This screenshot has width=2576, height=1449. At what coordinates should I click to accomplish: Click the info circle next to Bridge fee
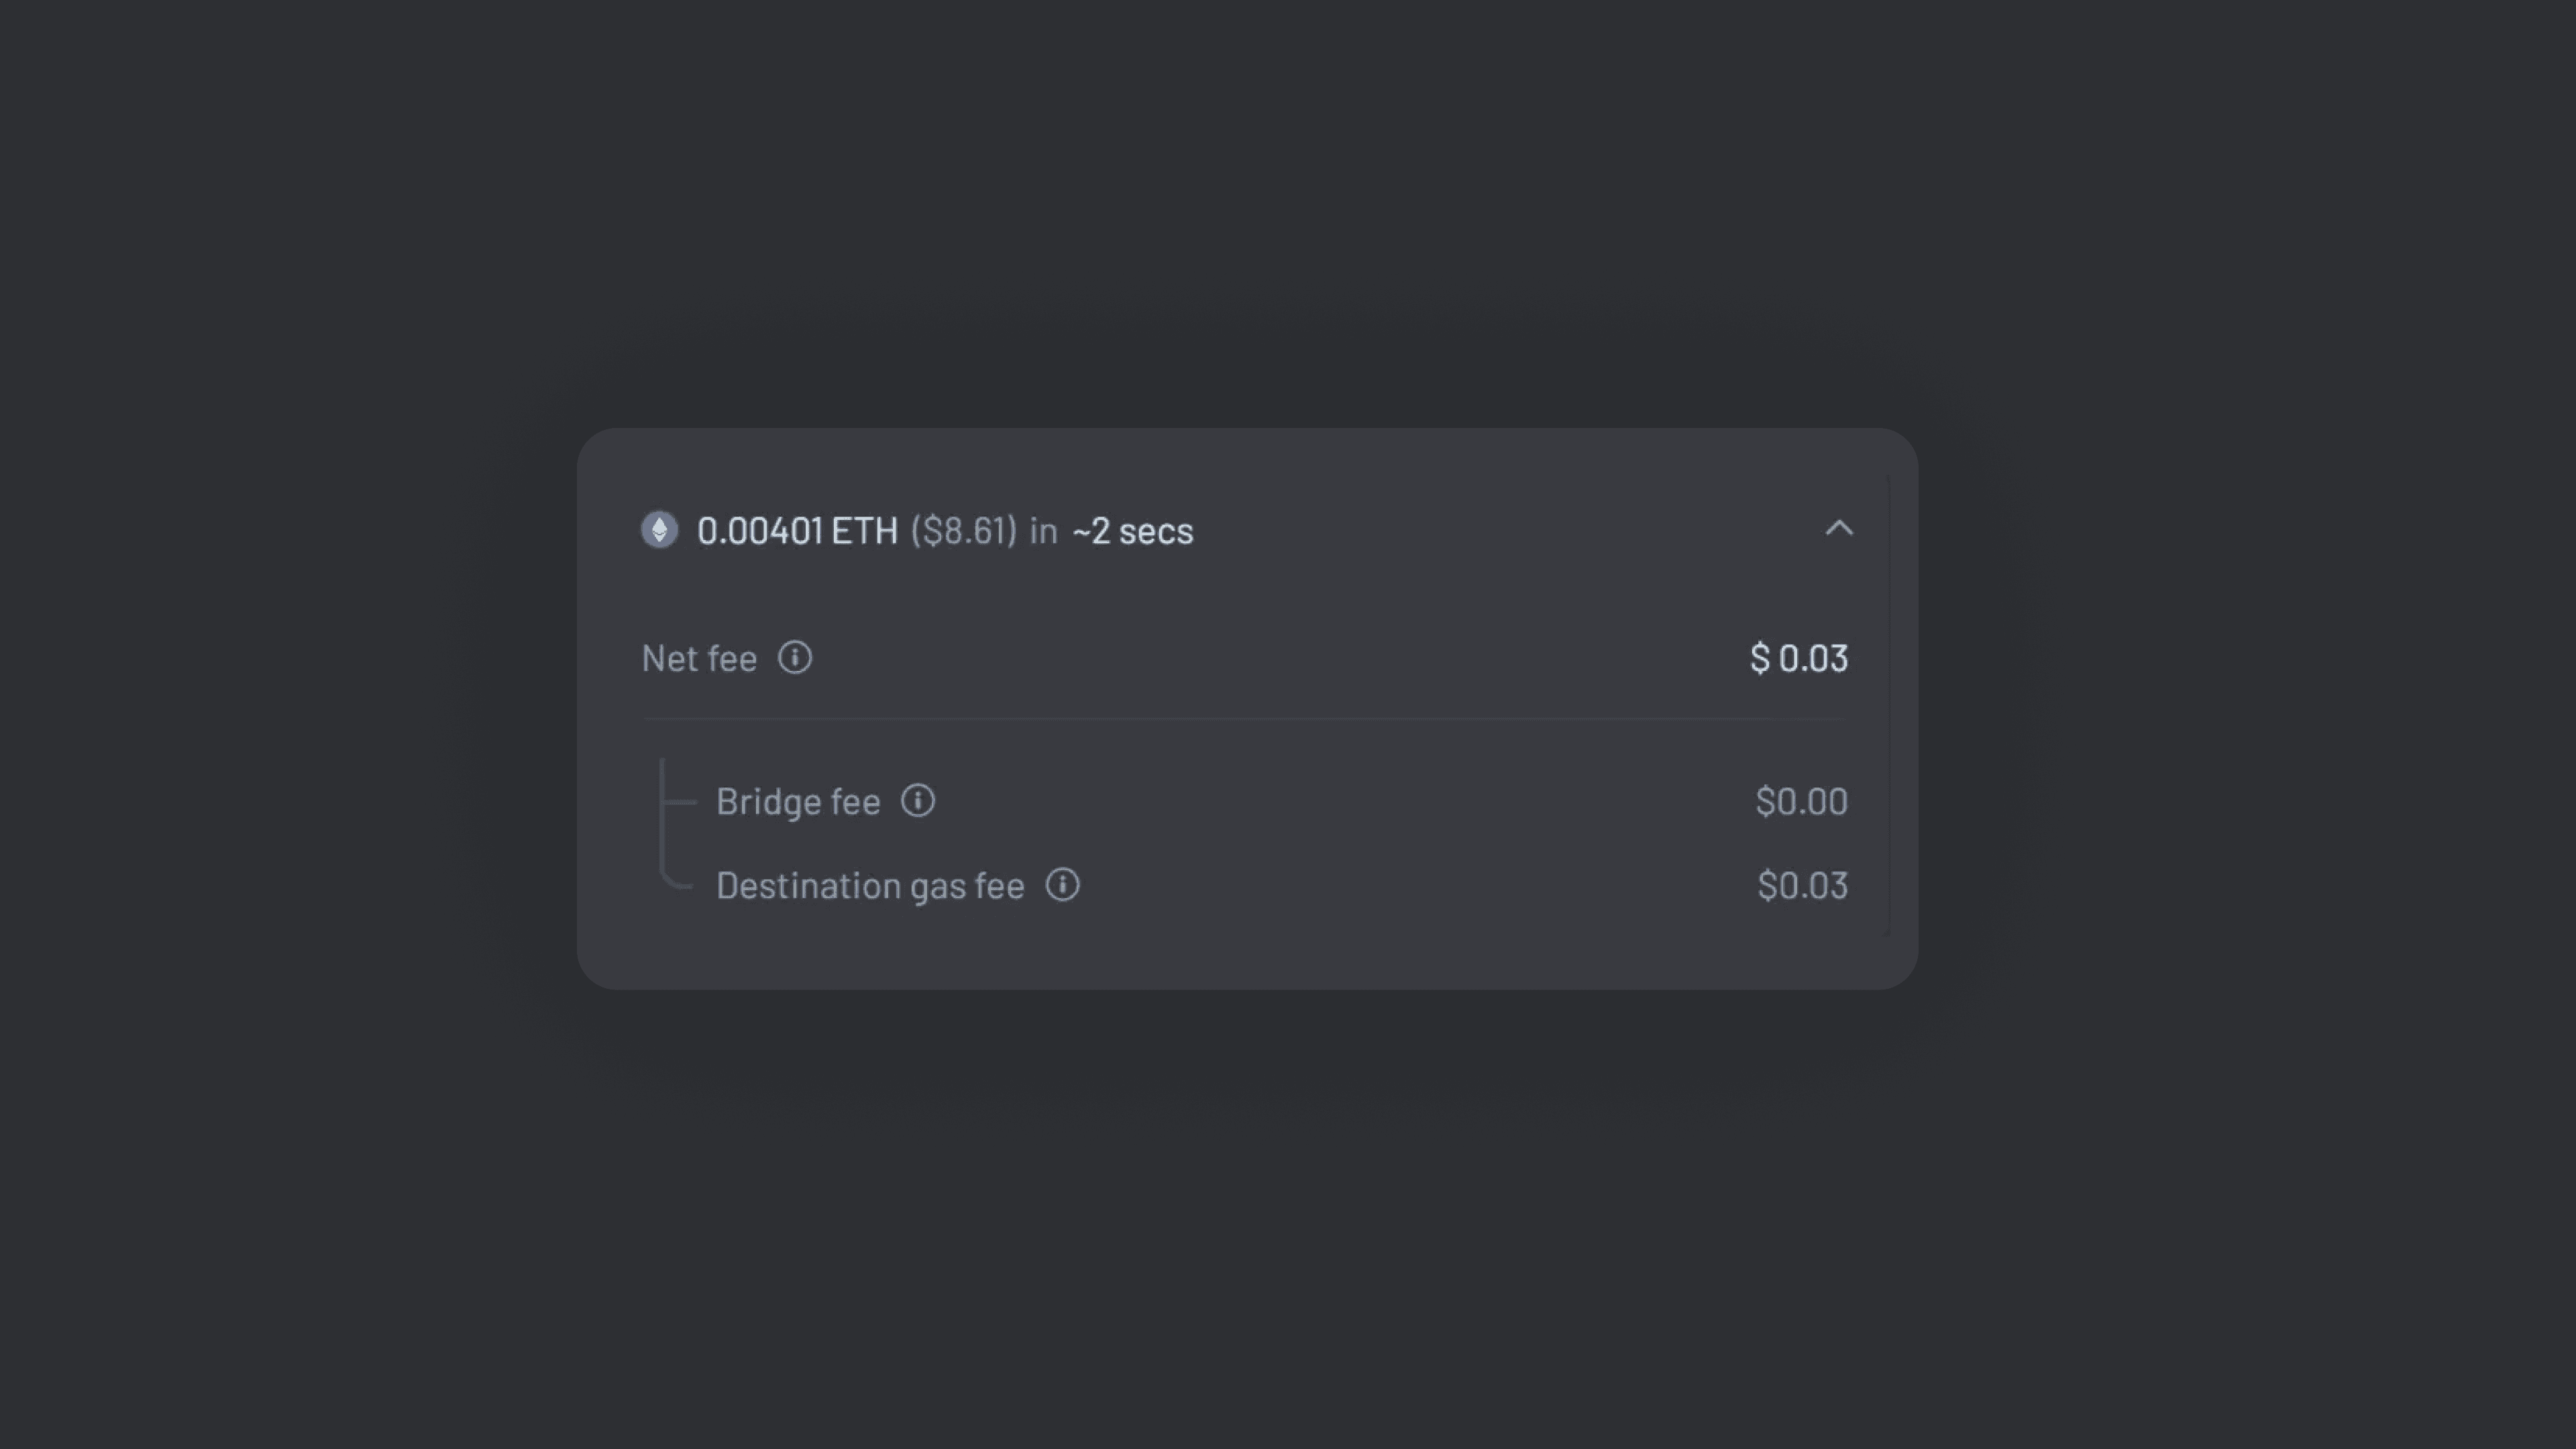pyautogui.click(x=918, y=800)
